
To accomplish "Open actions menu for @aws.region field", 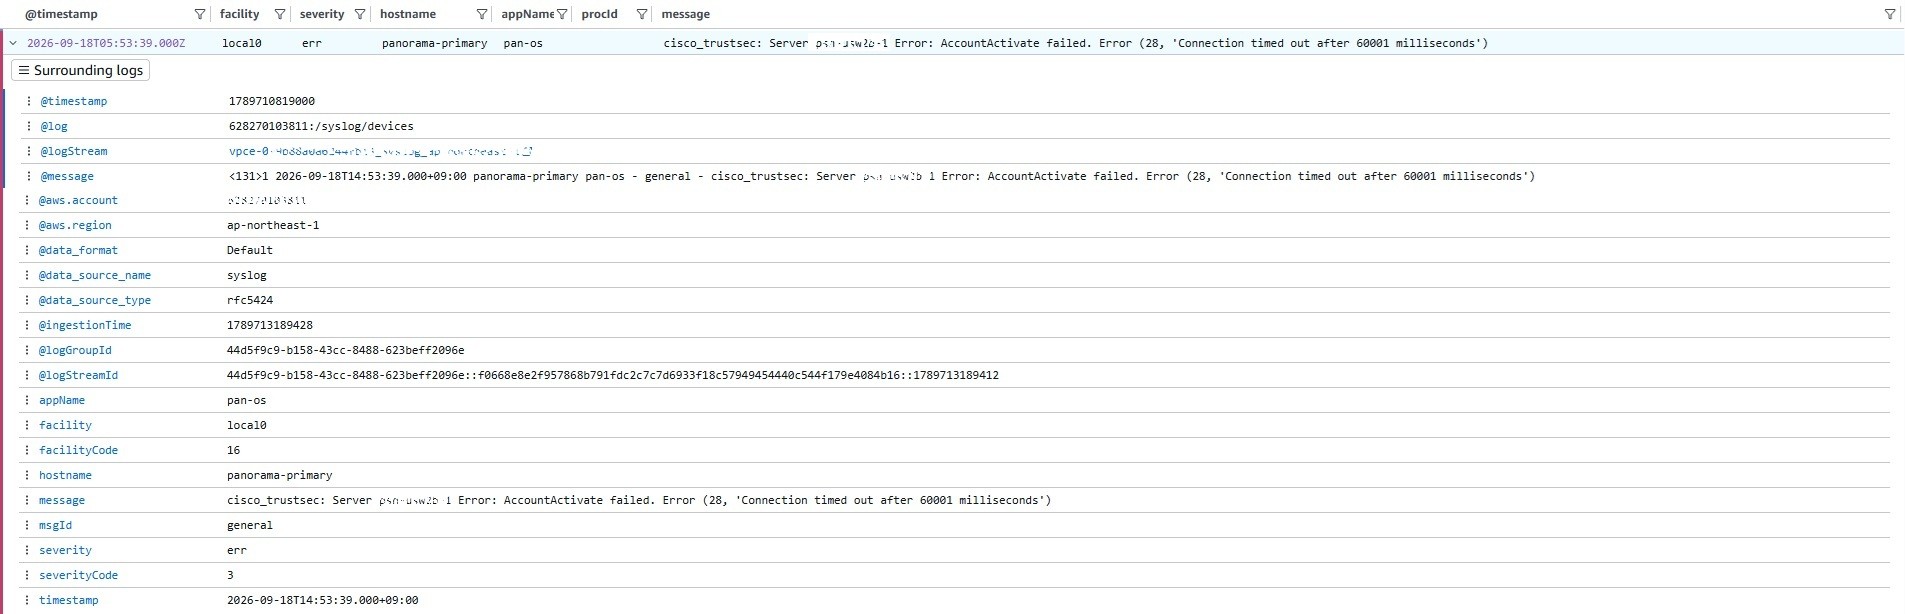I will [27, 225].
